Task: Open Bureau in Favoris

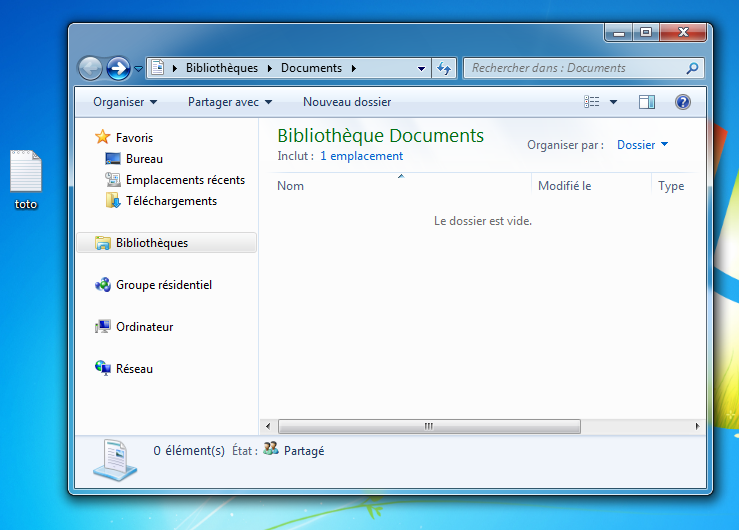Action: (x=144, y=159)
